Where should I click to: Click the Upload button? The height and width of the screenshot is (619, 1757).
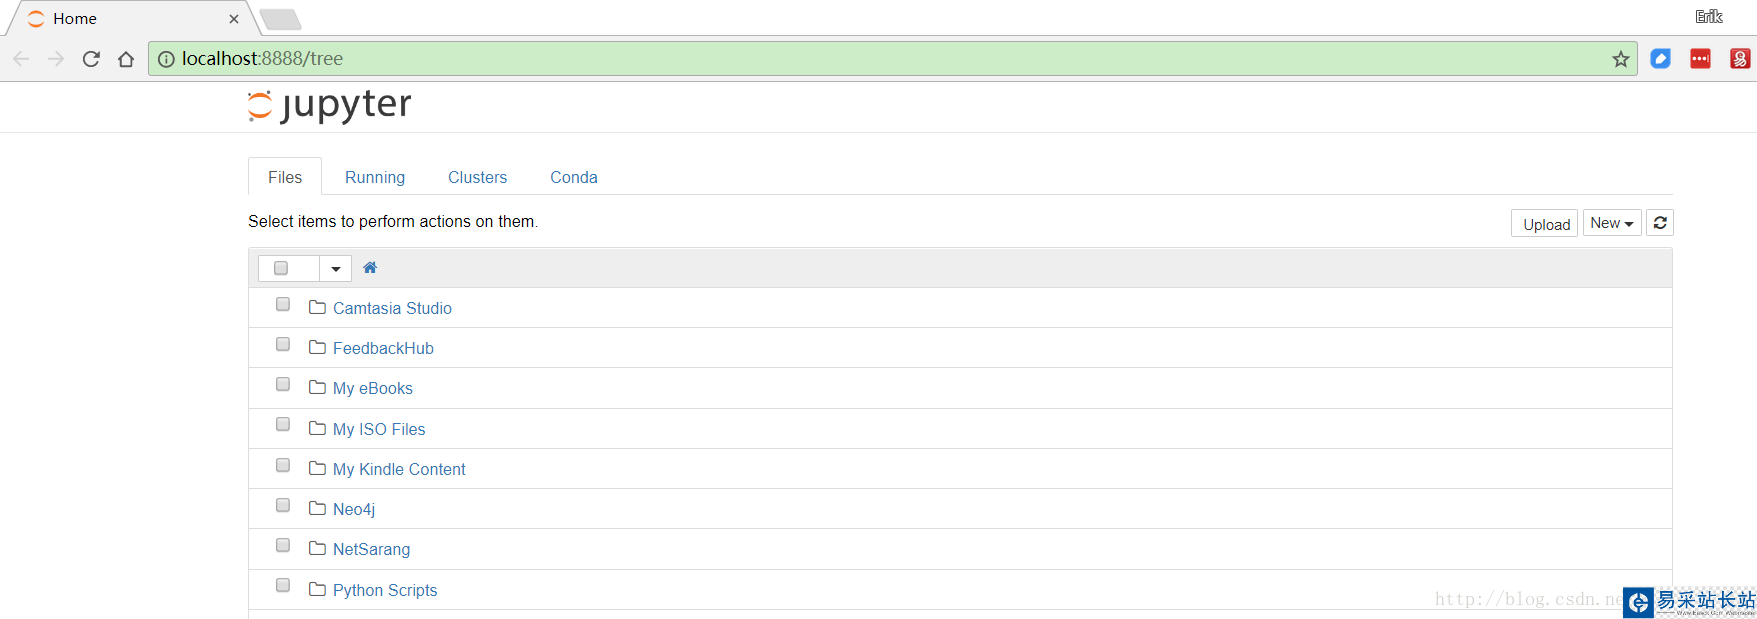click(1546, 224)
